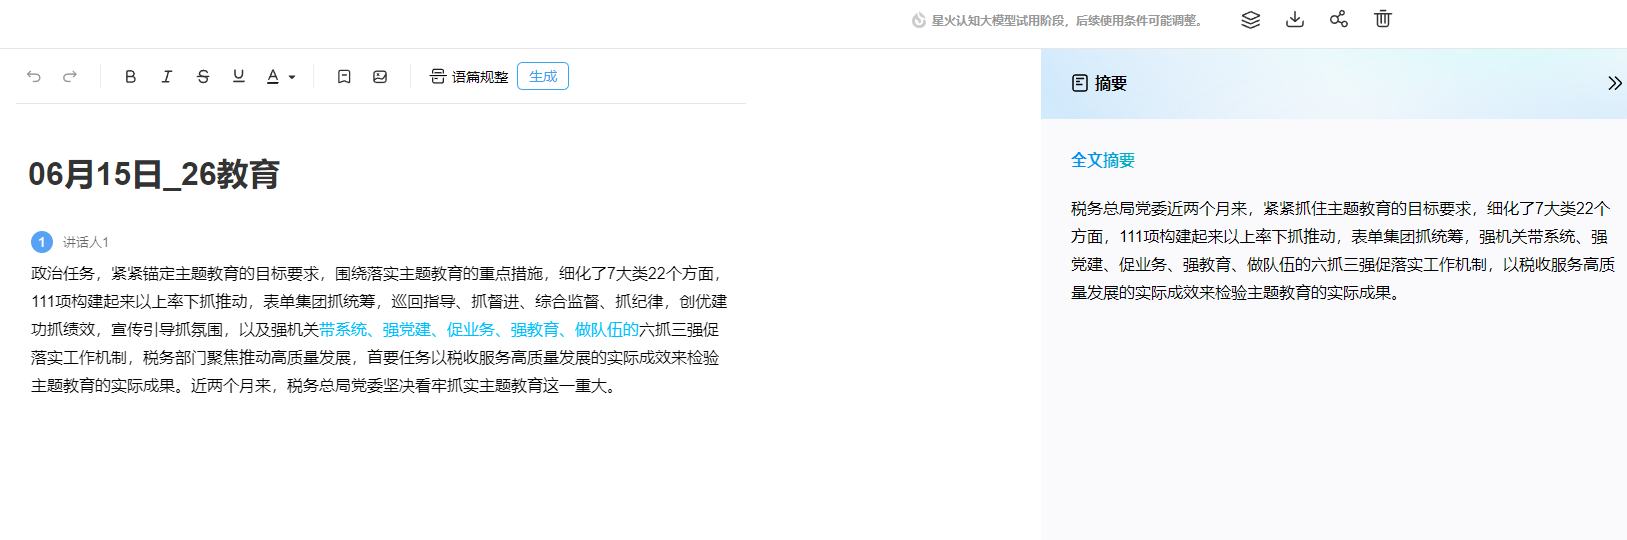
Task: Click the 讲话人1 speaker label
Action: 86,242
